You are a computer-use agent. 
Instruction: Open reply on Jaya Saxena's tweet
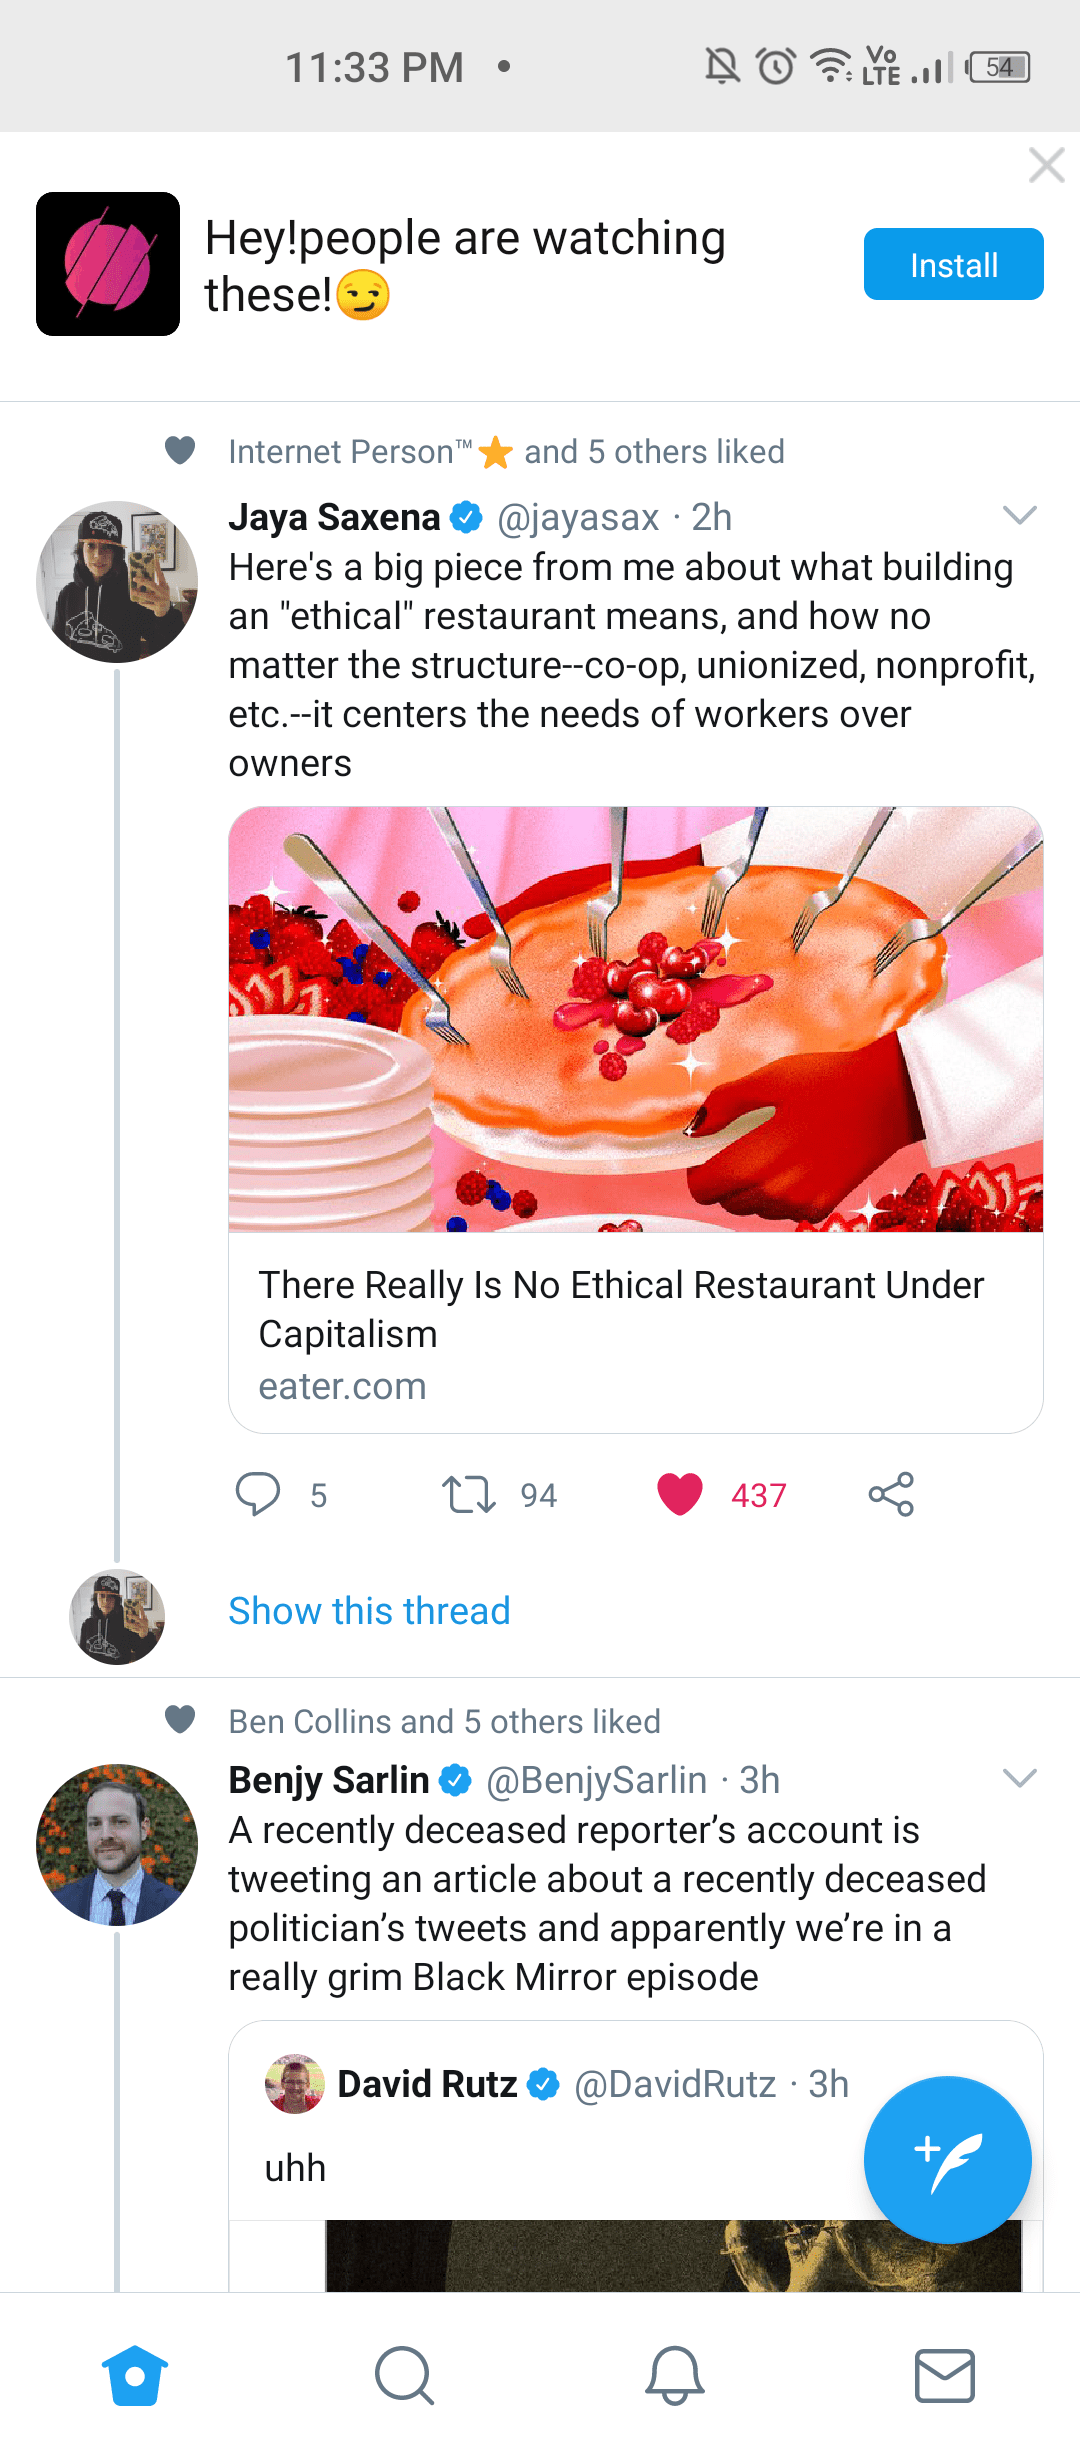point(258,1495)
